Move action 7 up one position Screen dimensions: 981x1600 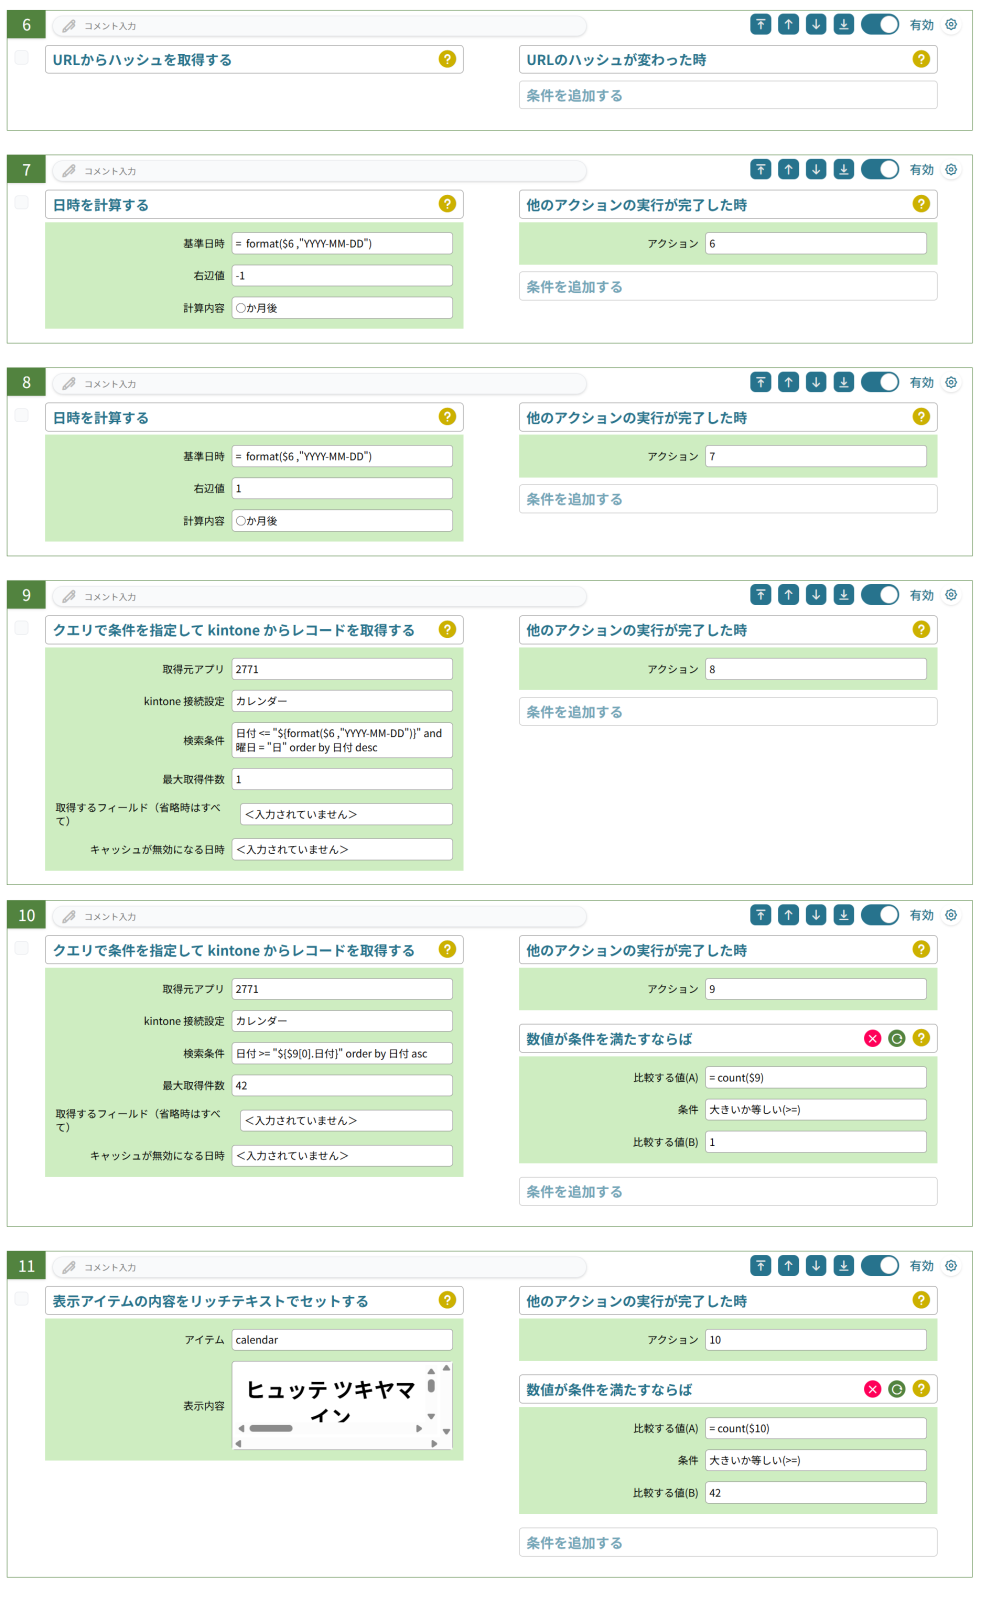tap(789, 170)
